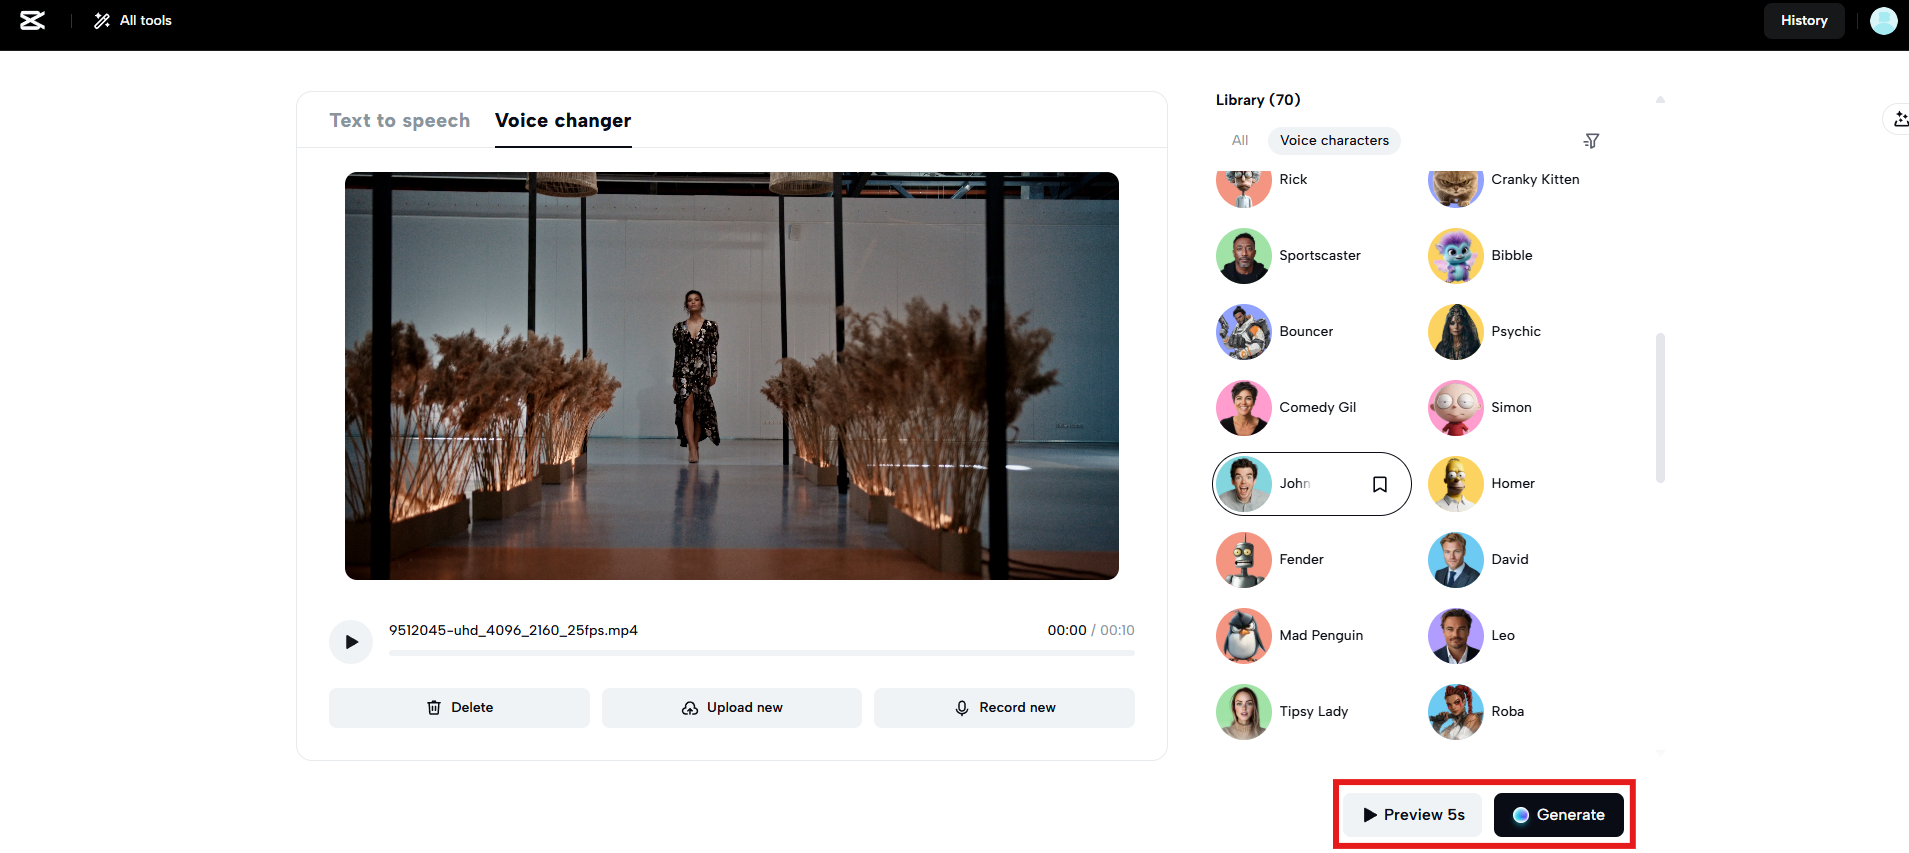Delete the uploaded file
Image resolution: width=1909 pixels, height=853 pixels.
tap(459, 708)
